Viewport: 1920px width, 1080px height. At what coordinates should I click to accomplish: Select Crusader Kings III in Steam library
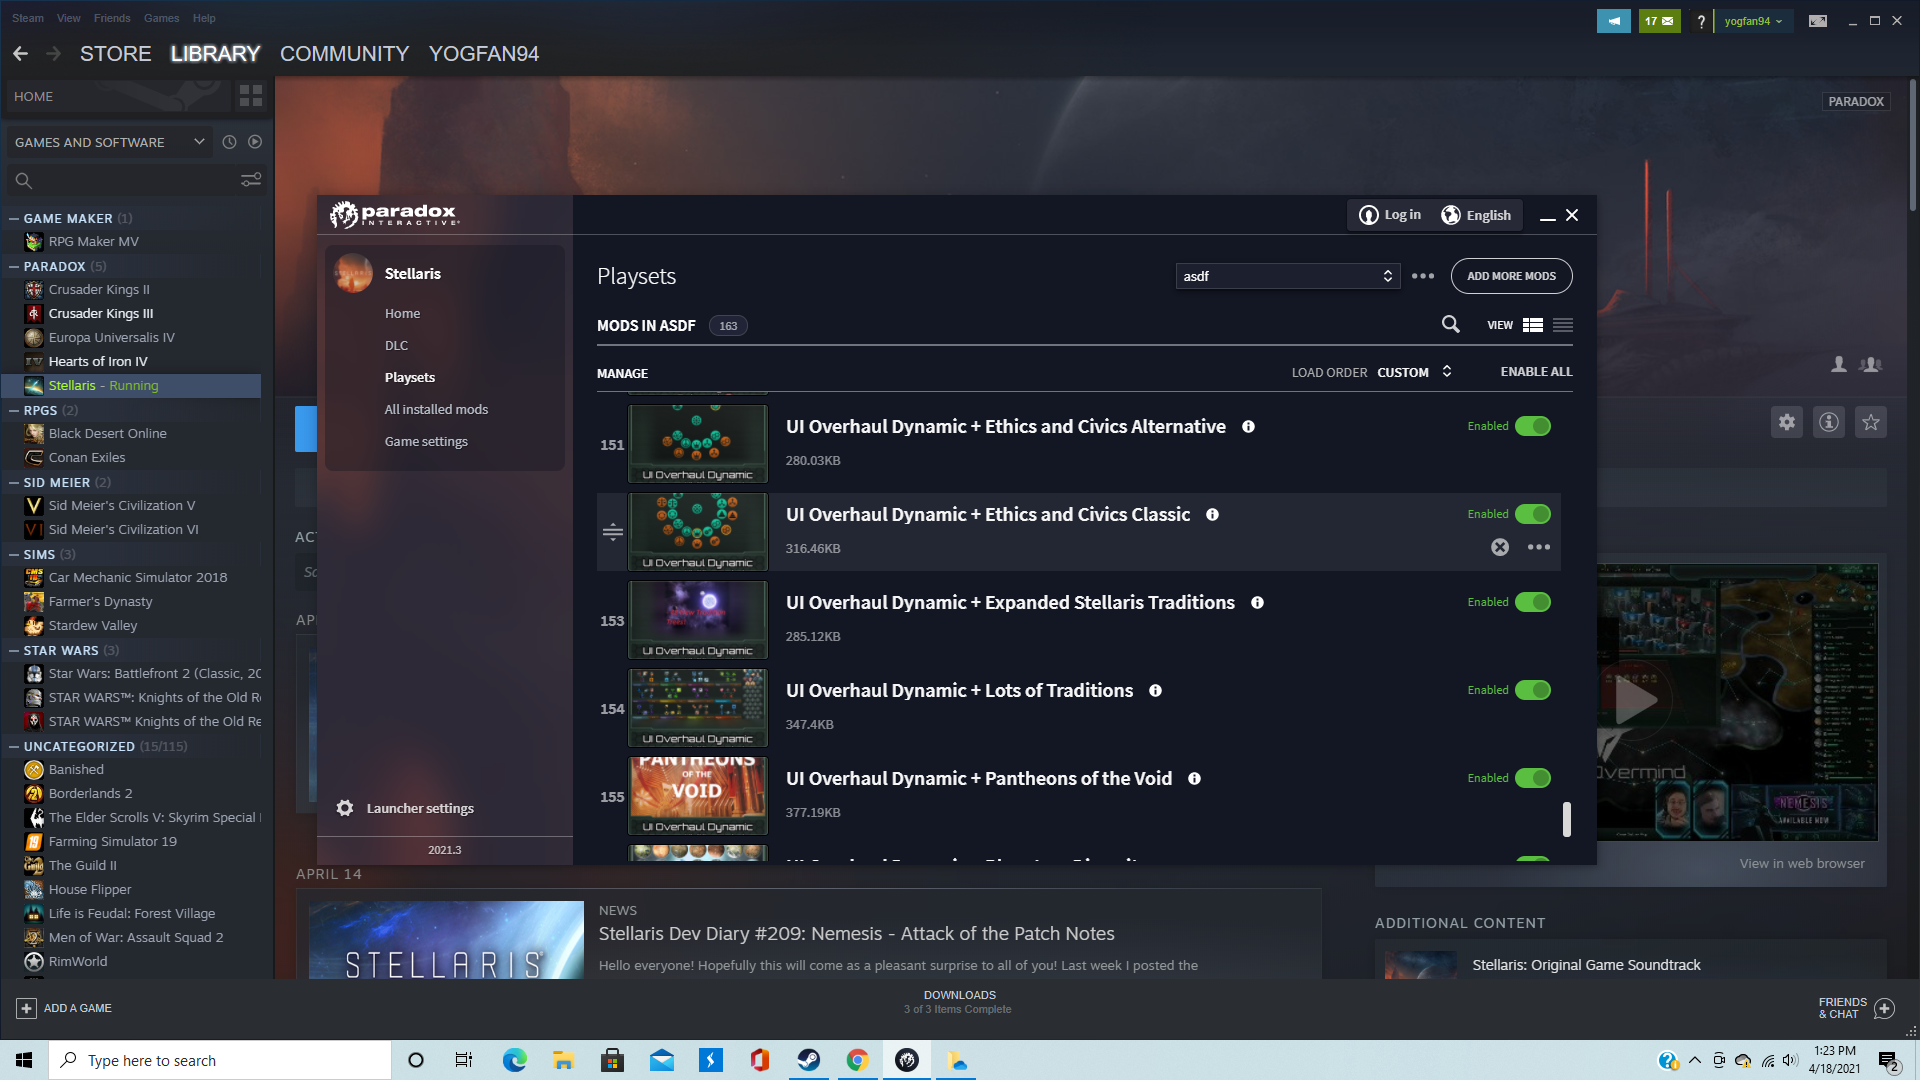[x=101, y=314]
